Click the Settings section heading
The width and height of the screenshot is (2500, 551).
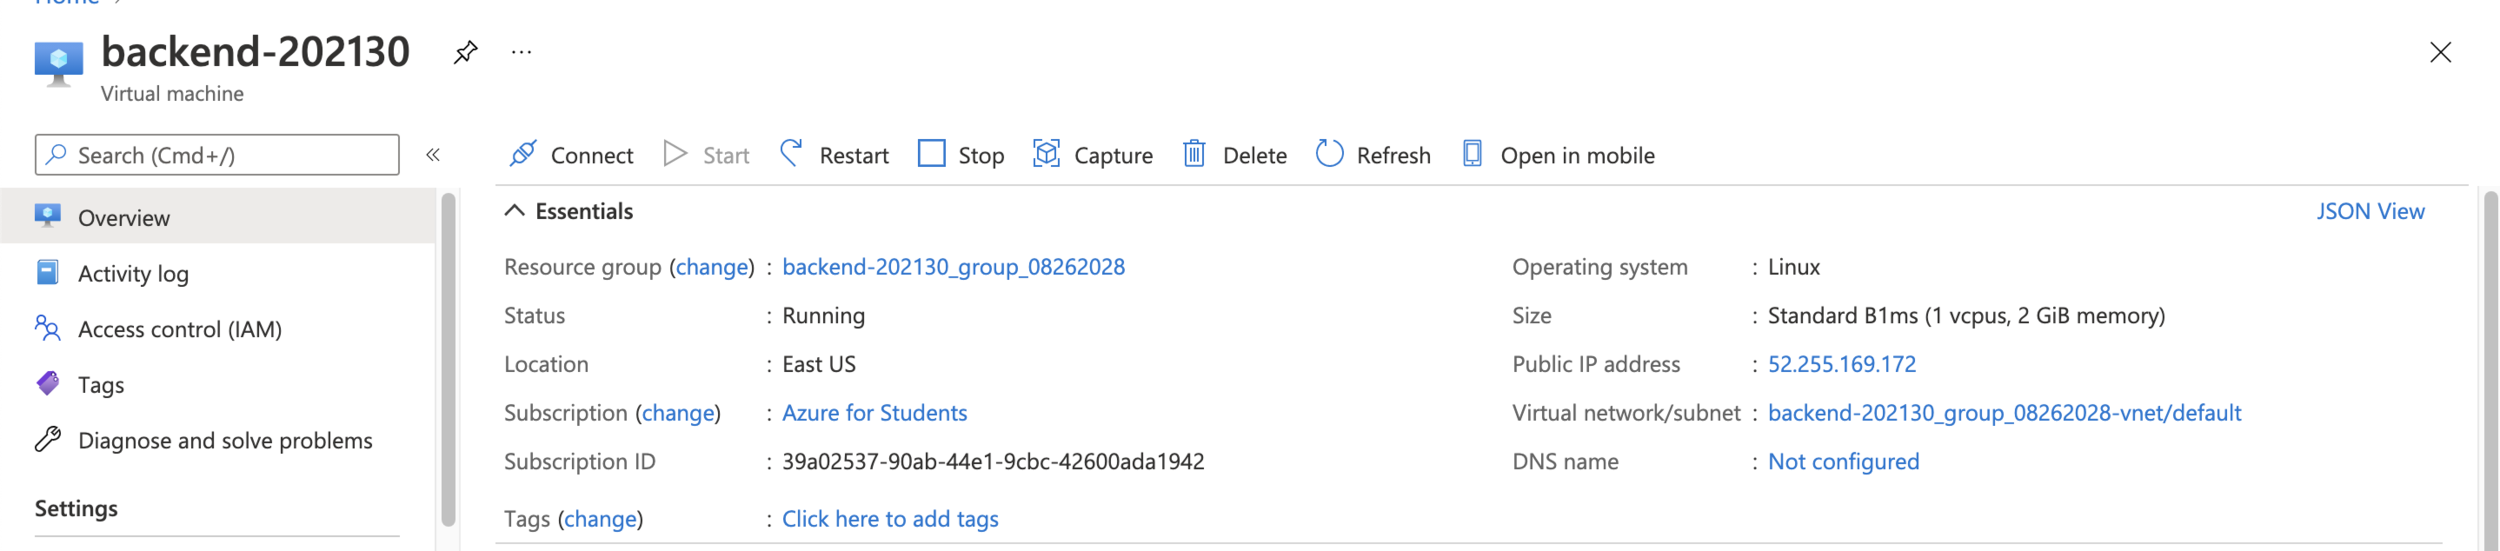coord(76,508)
